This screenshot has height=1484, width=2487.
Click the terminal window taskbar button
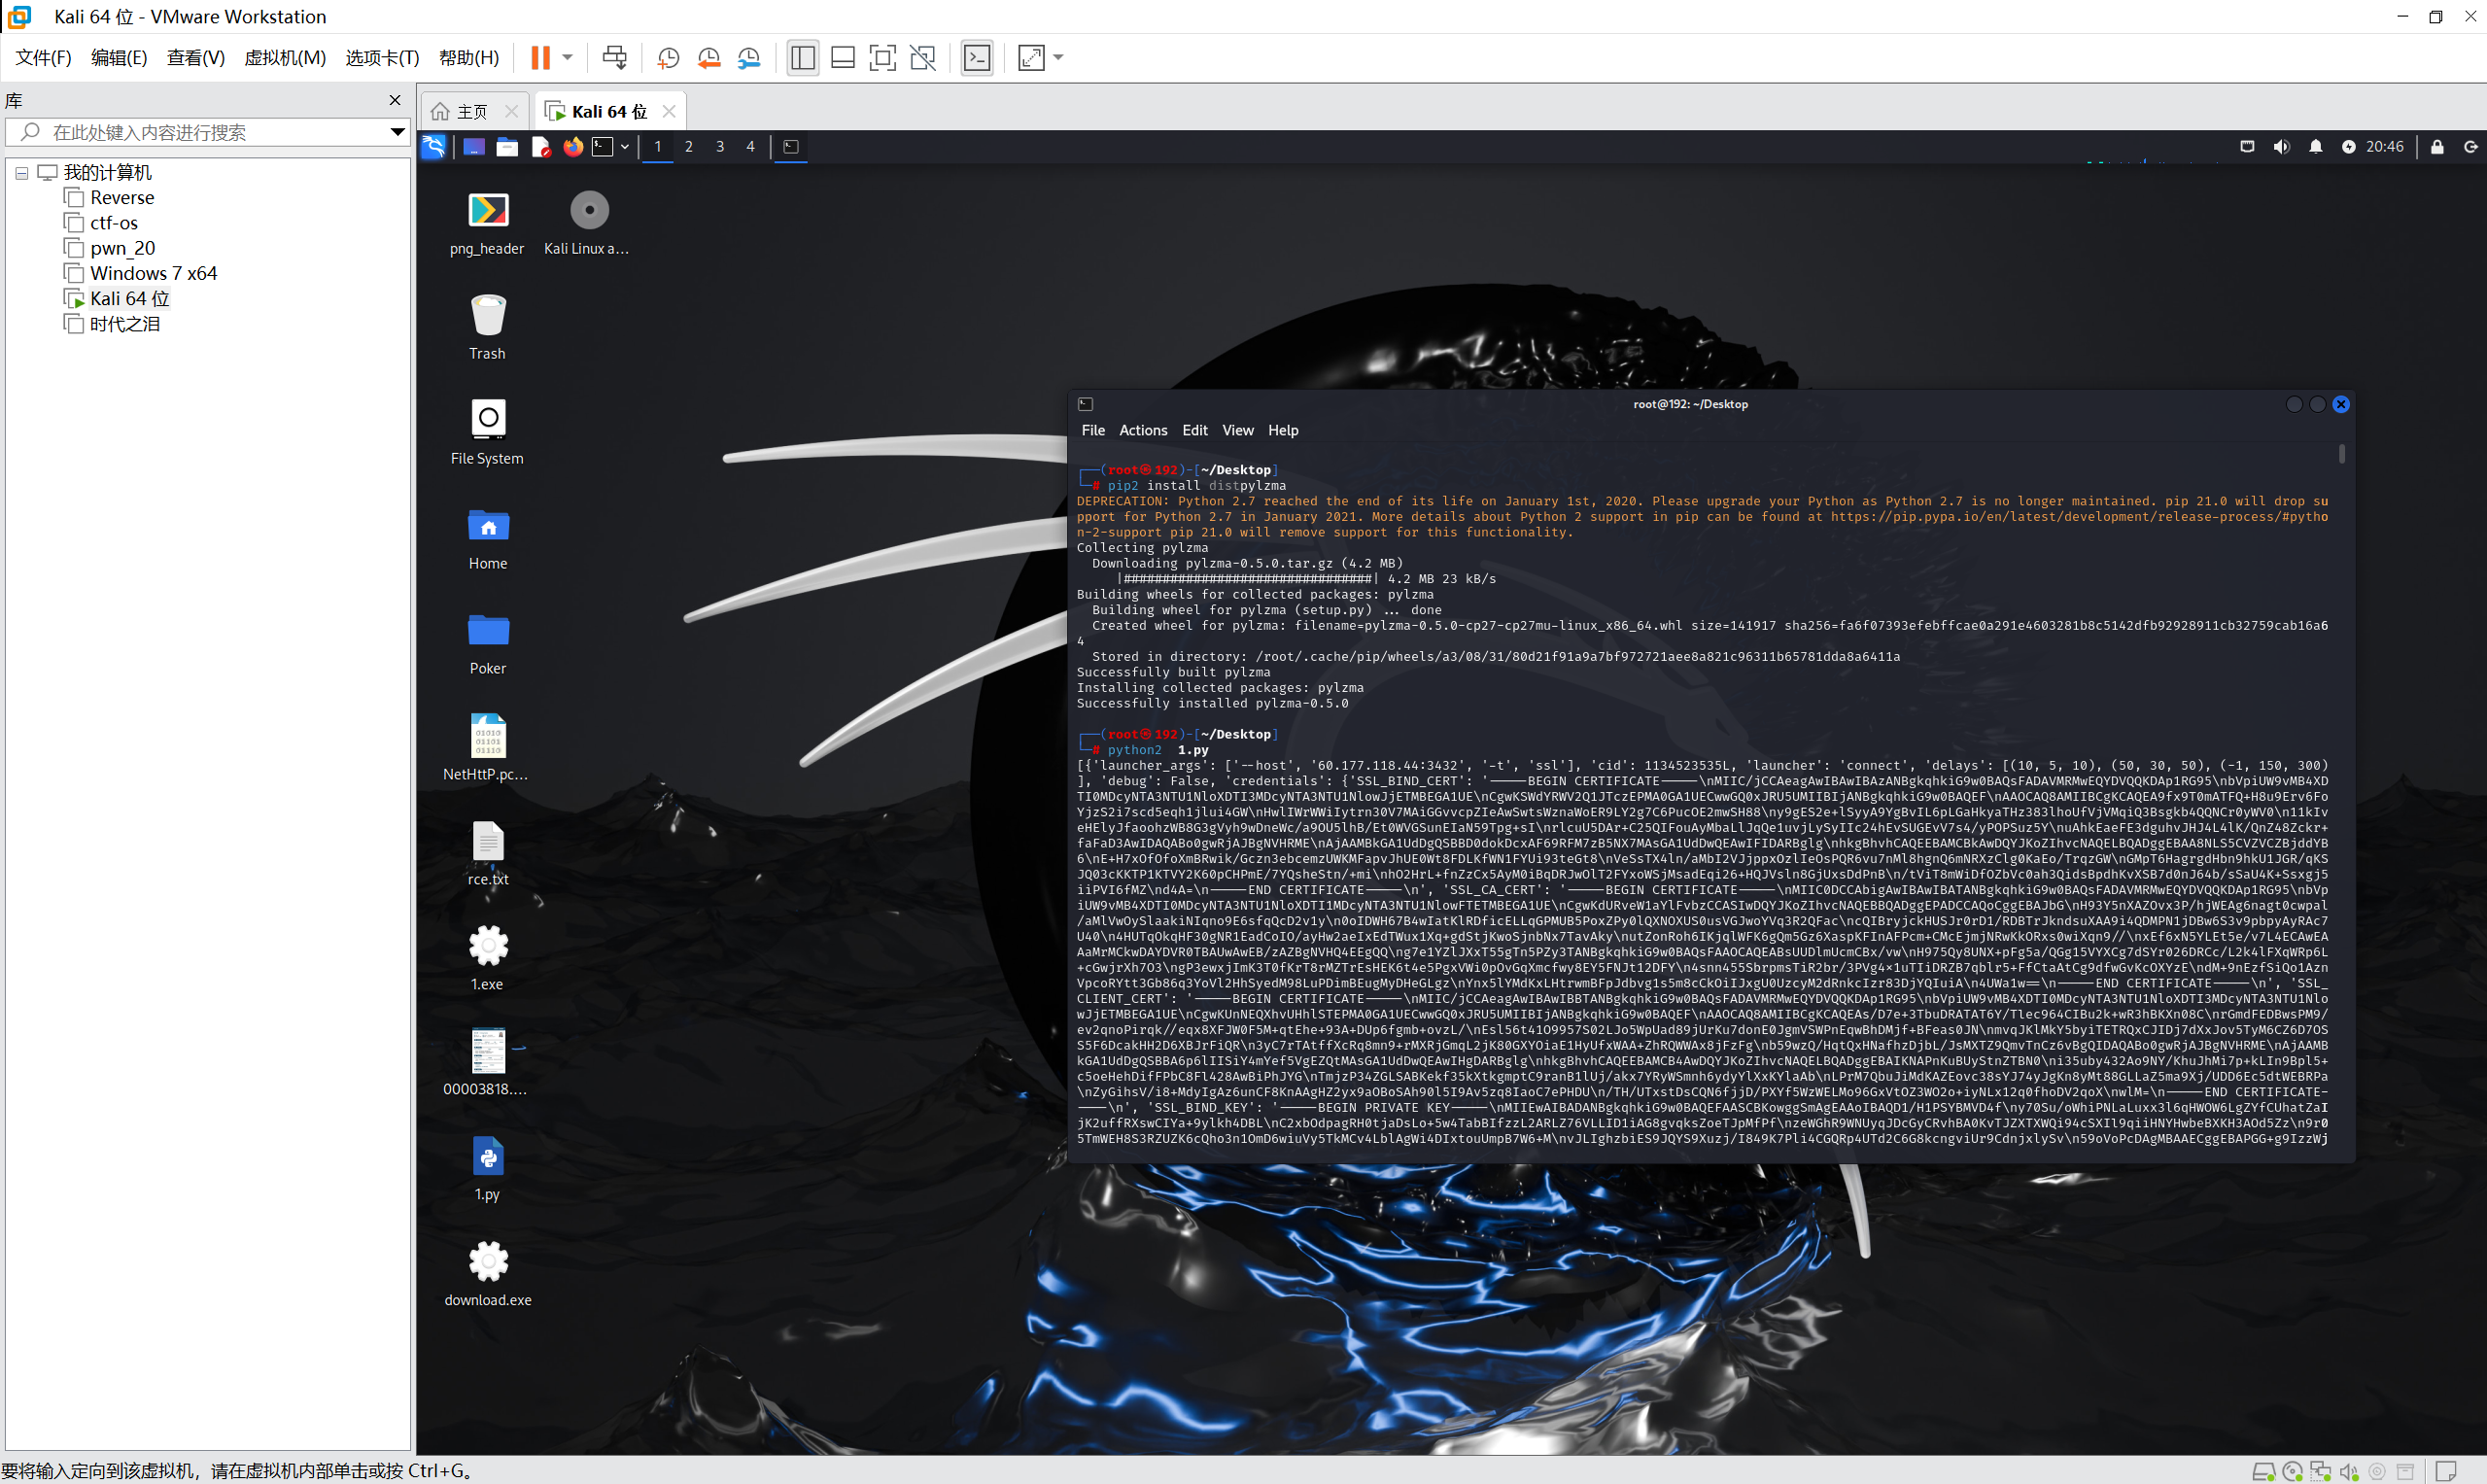(791, 147)
